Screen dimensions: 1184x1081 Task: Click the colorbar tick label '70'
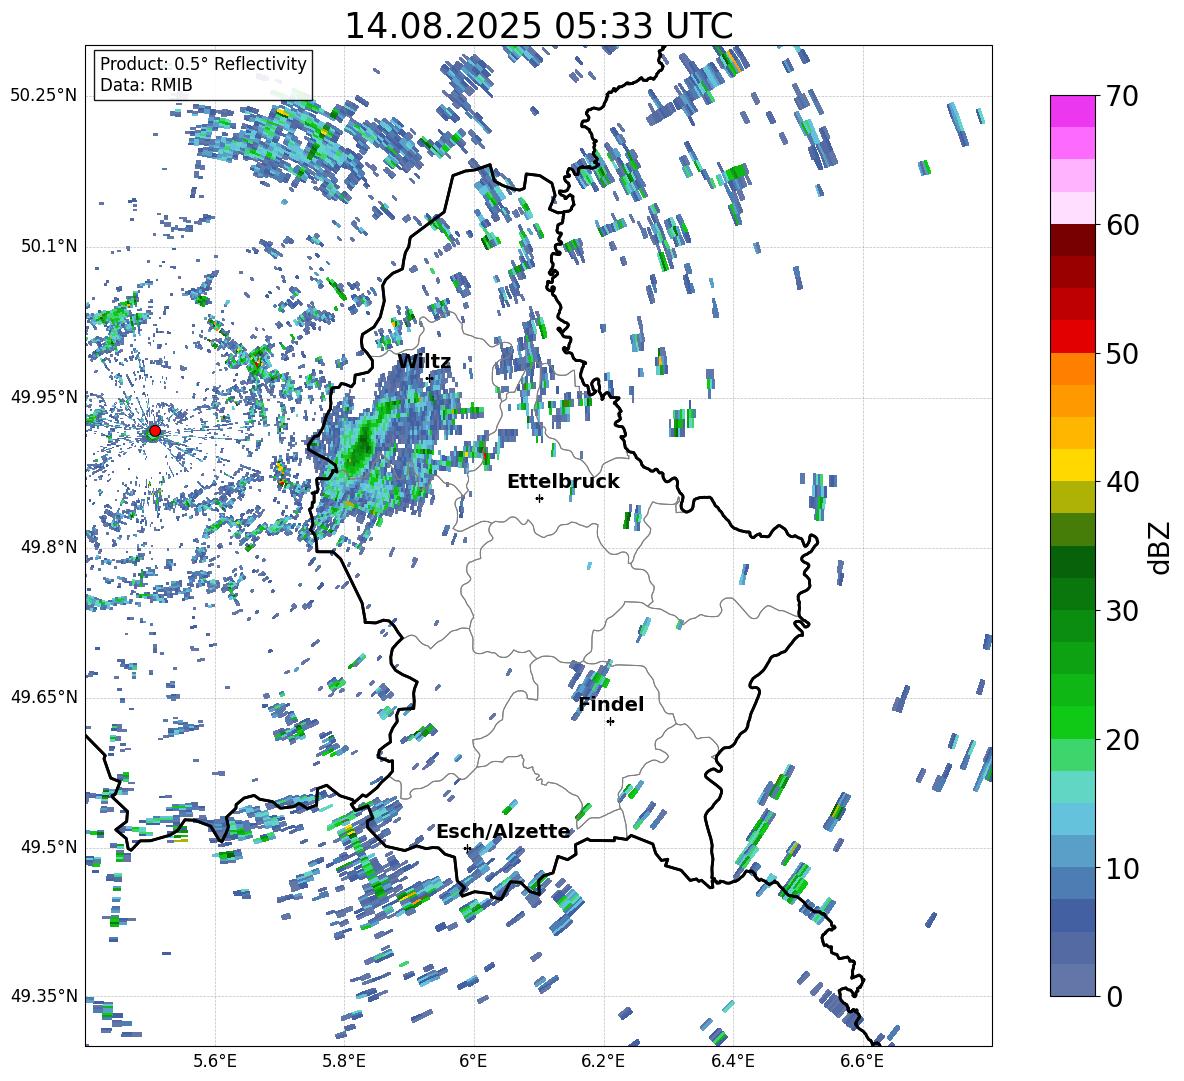click(x=1122, y=96)
